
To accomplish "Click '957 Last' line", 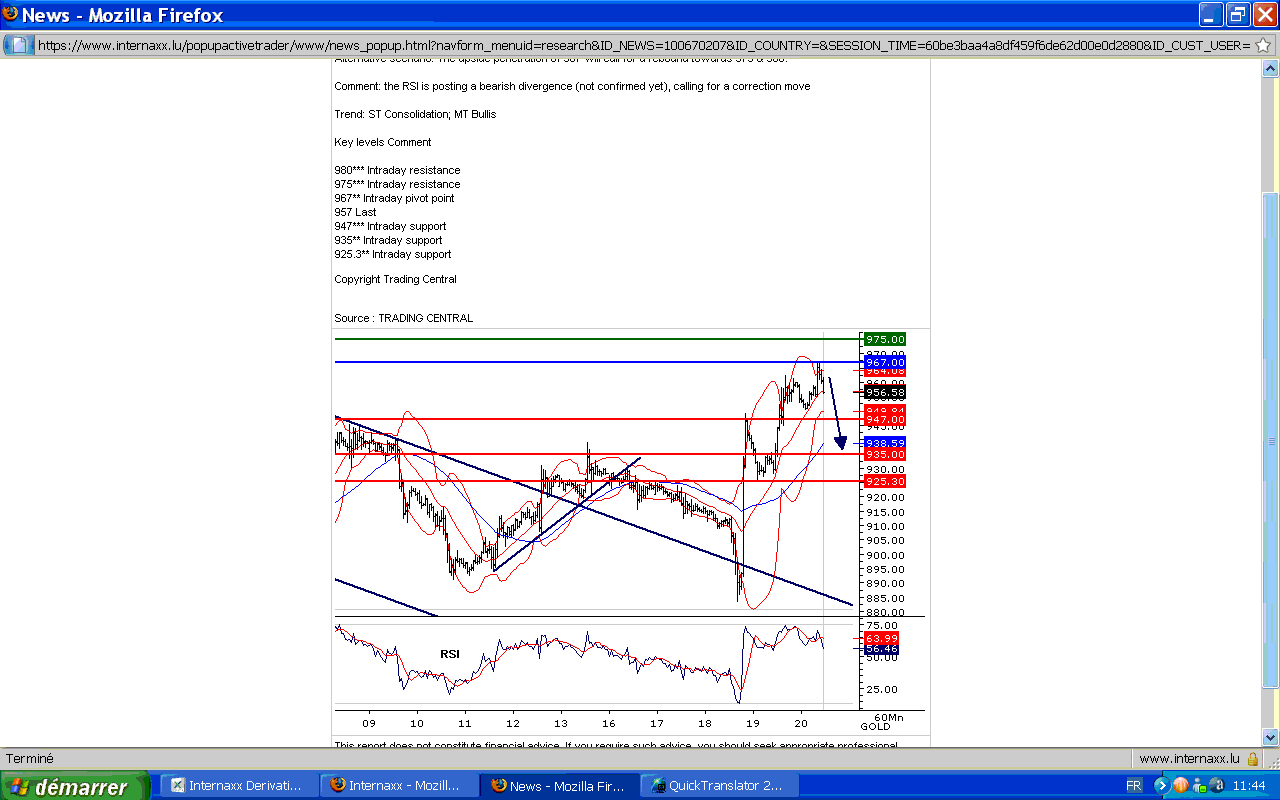I will [x=355, y=212].
